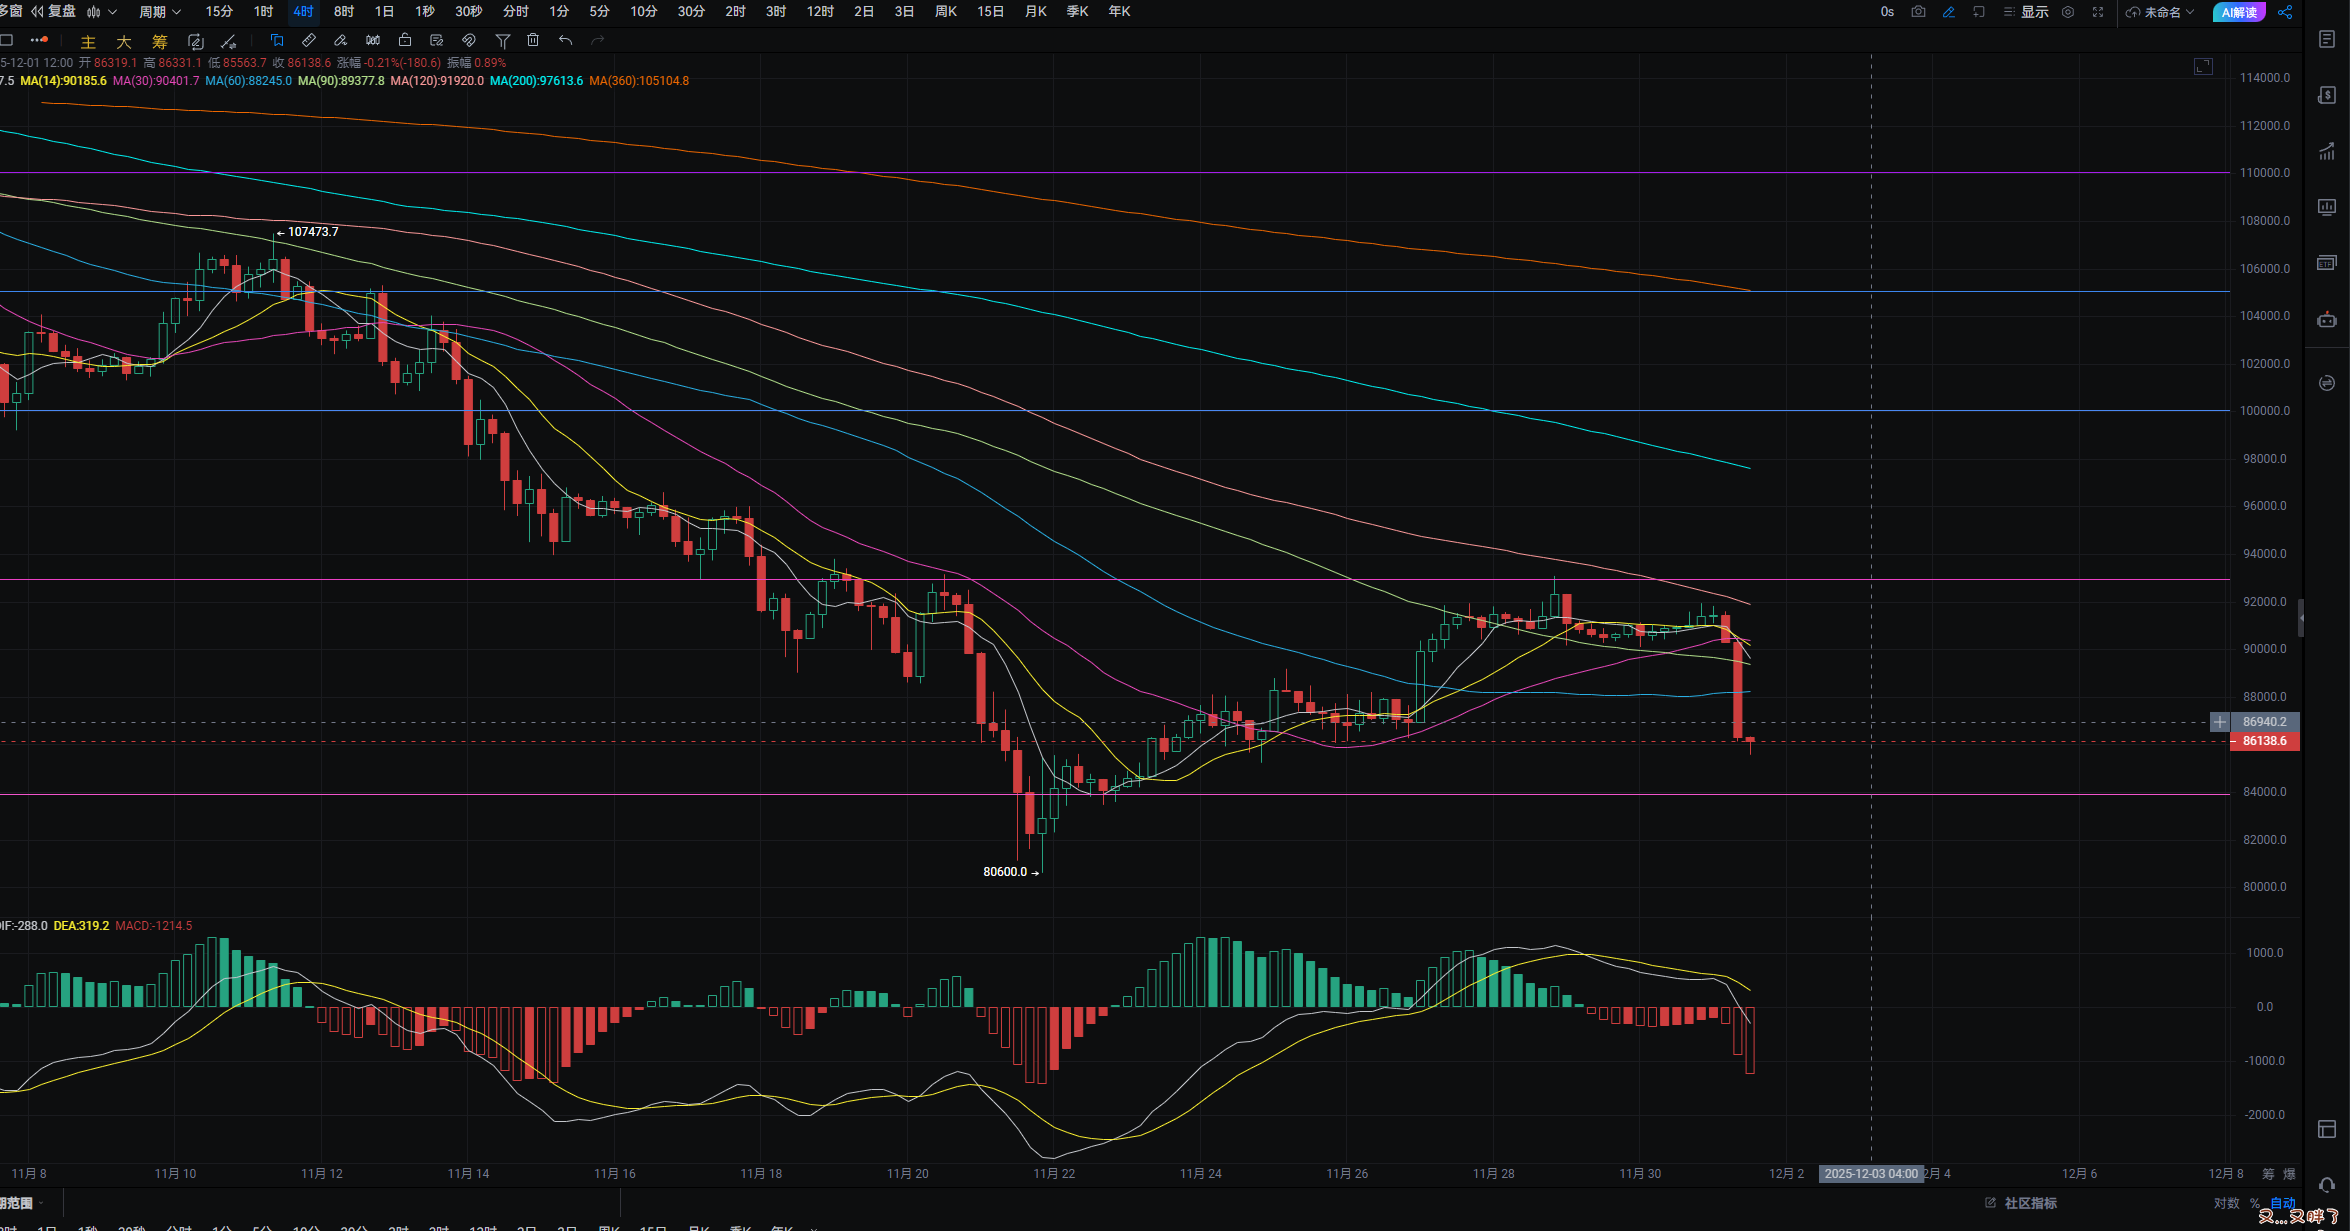Toggle percent scale mode
The image size is (2350, 1231).
(x=2255, y=1203)
